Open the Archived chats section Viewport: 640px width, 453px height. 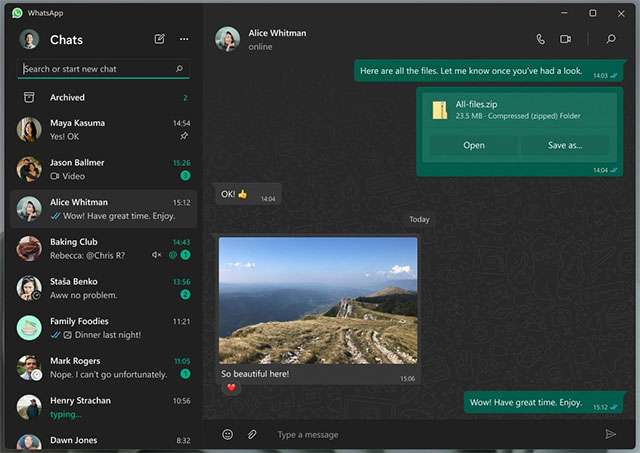tap(67, 98)
